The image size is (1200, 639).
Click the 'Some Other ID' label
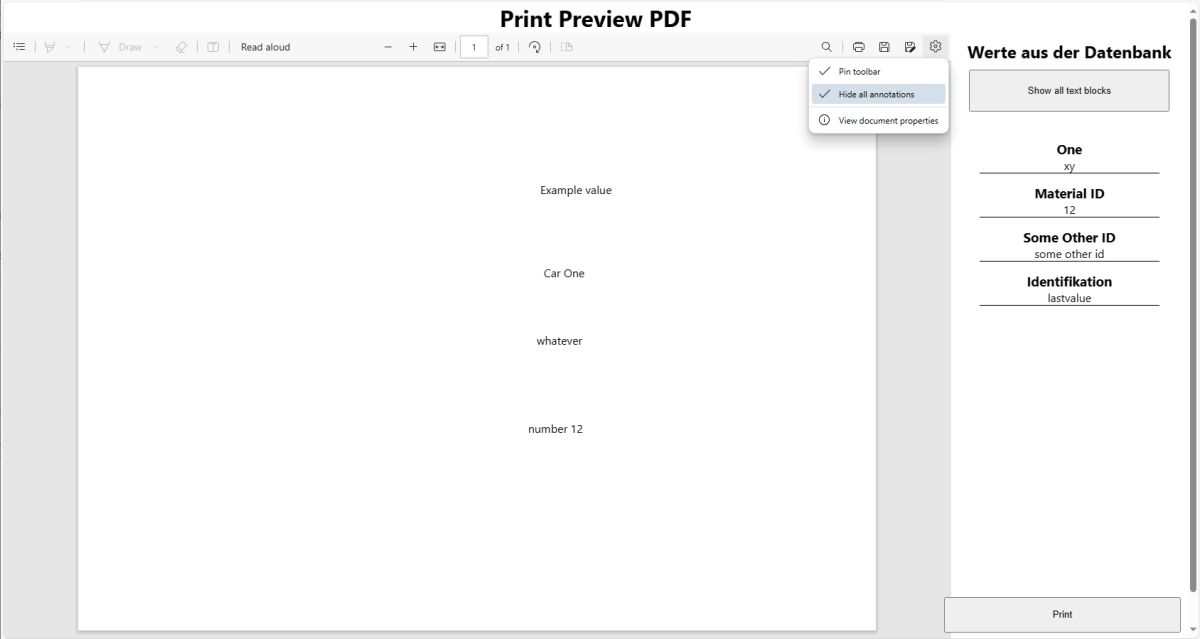click(1069, 238)
